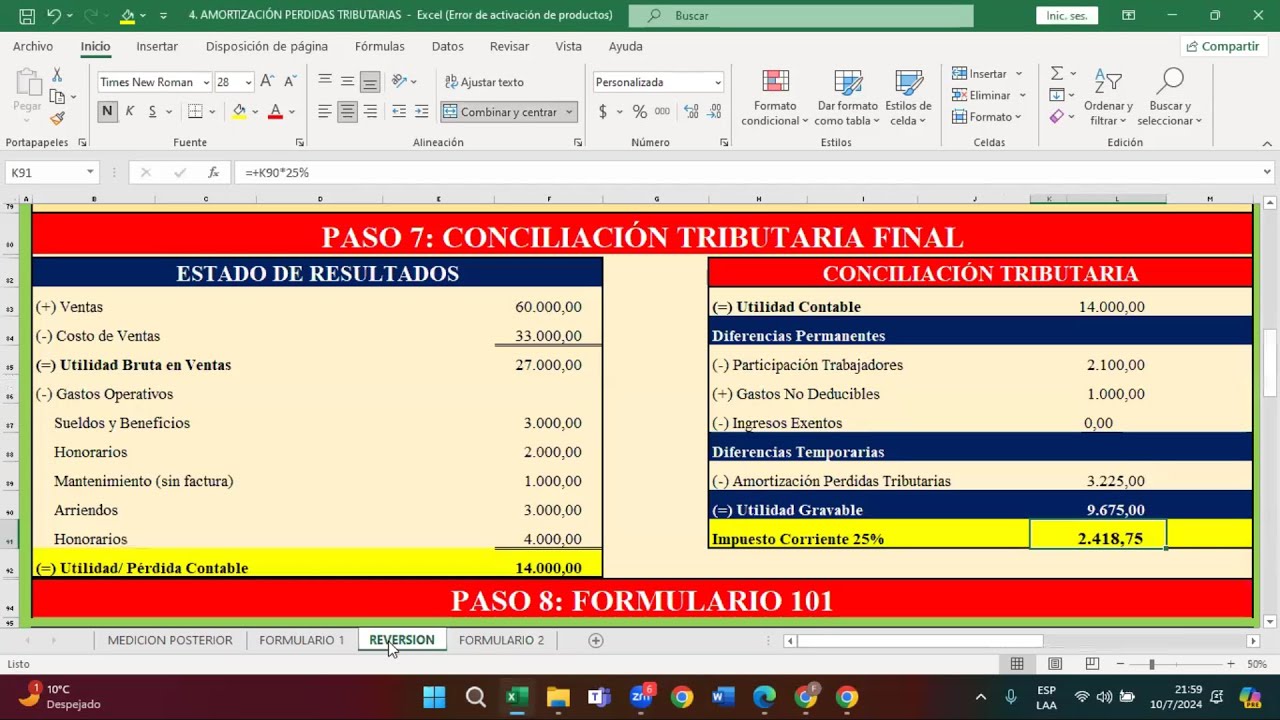This screenshot has height=720, width=1280.
Task: Expand the formula bar
Action: (1268, 172)
